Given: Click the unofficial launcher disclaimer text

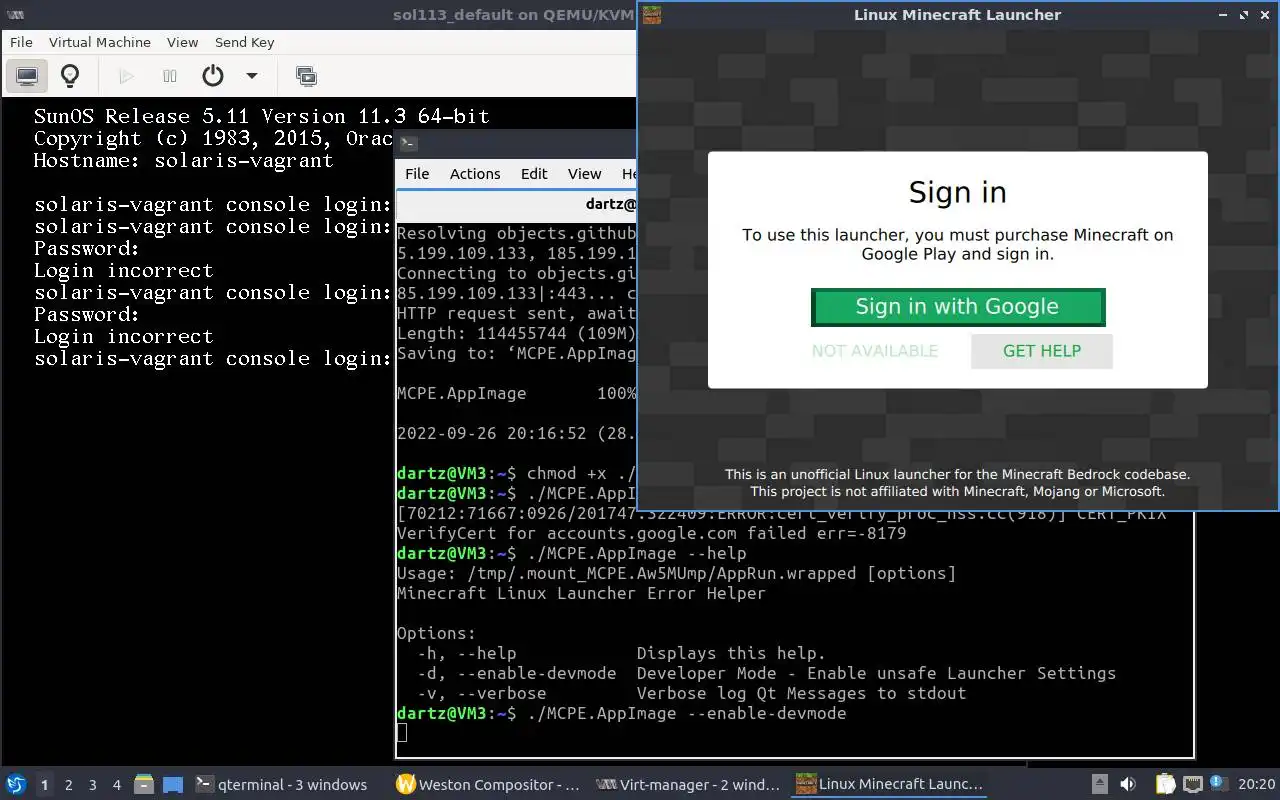Looking at the screenshot, I should [x=957, y=483].
